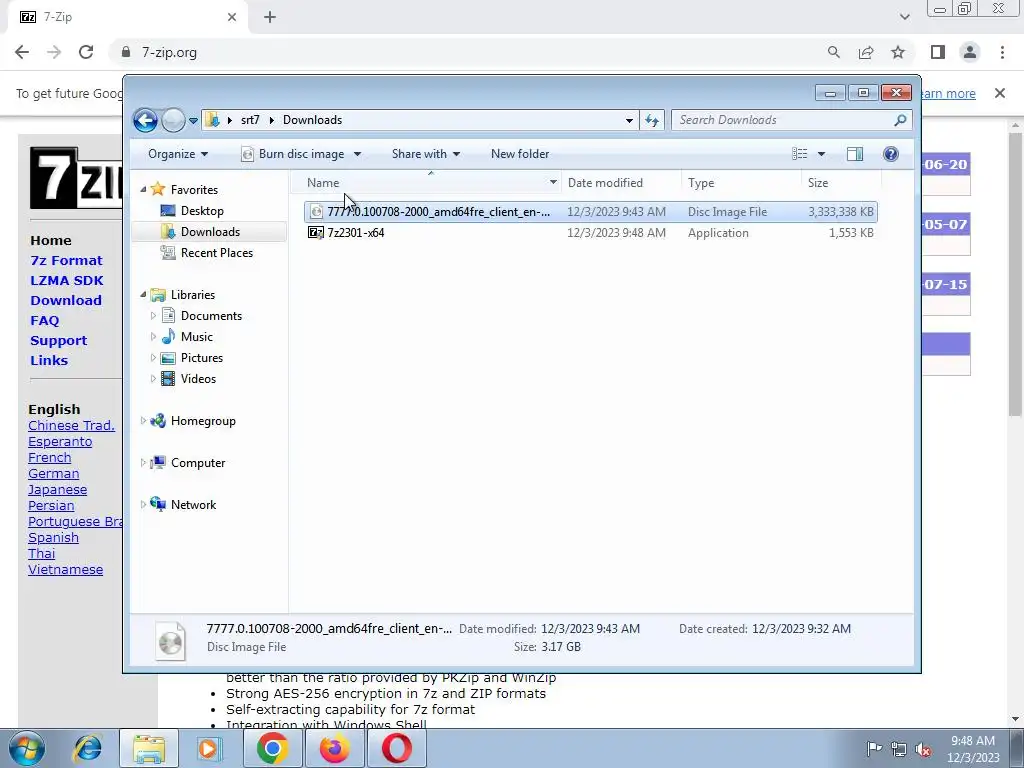Dismiss Chrome notification bar
The width and height of the screenshot is (1024, 768).
pyautogui.click(x=999, y=93)
